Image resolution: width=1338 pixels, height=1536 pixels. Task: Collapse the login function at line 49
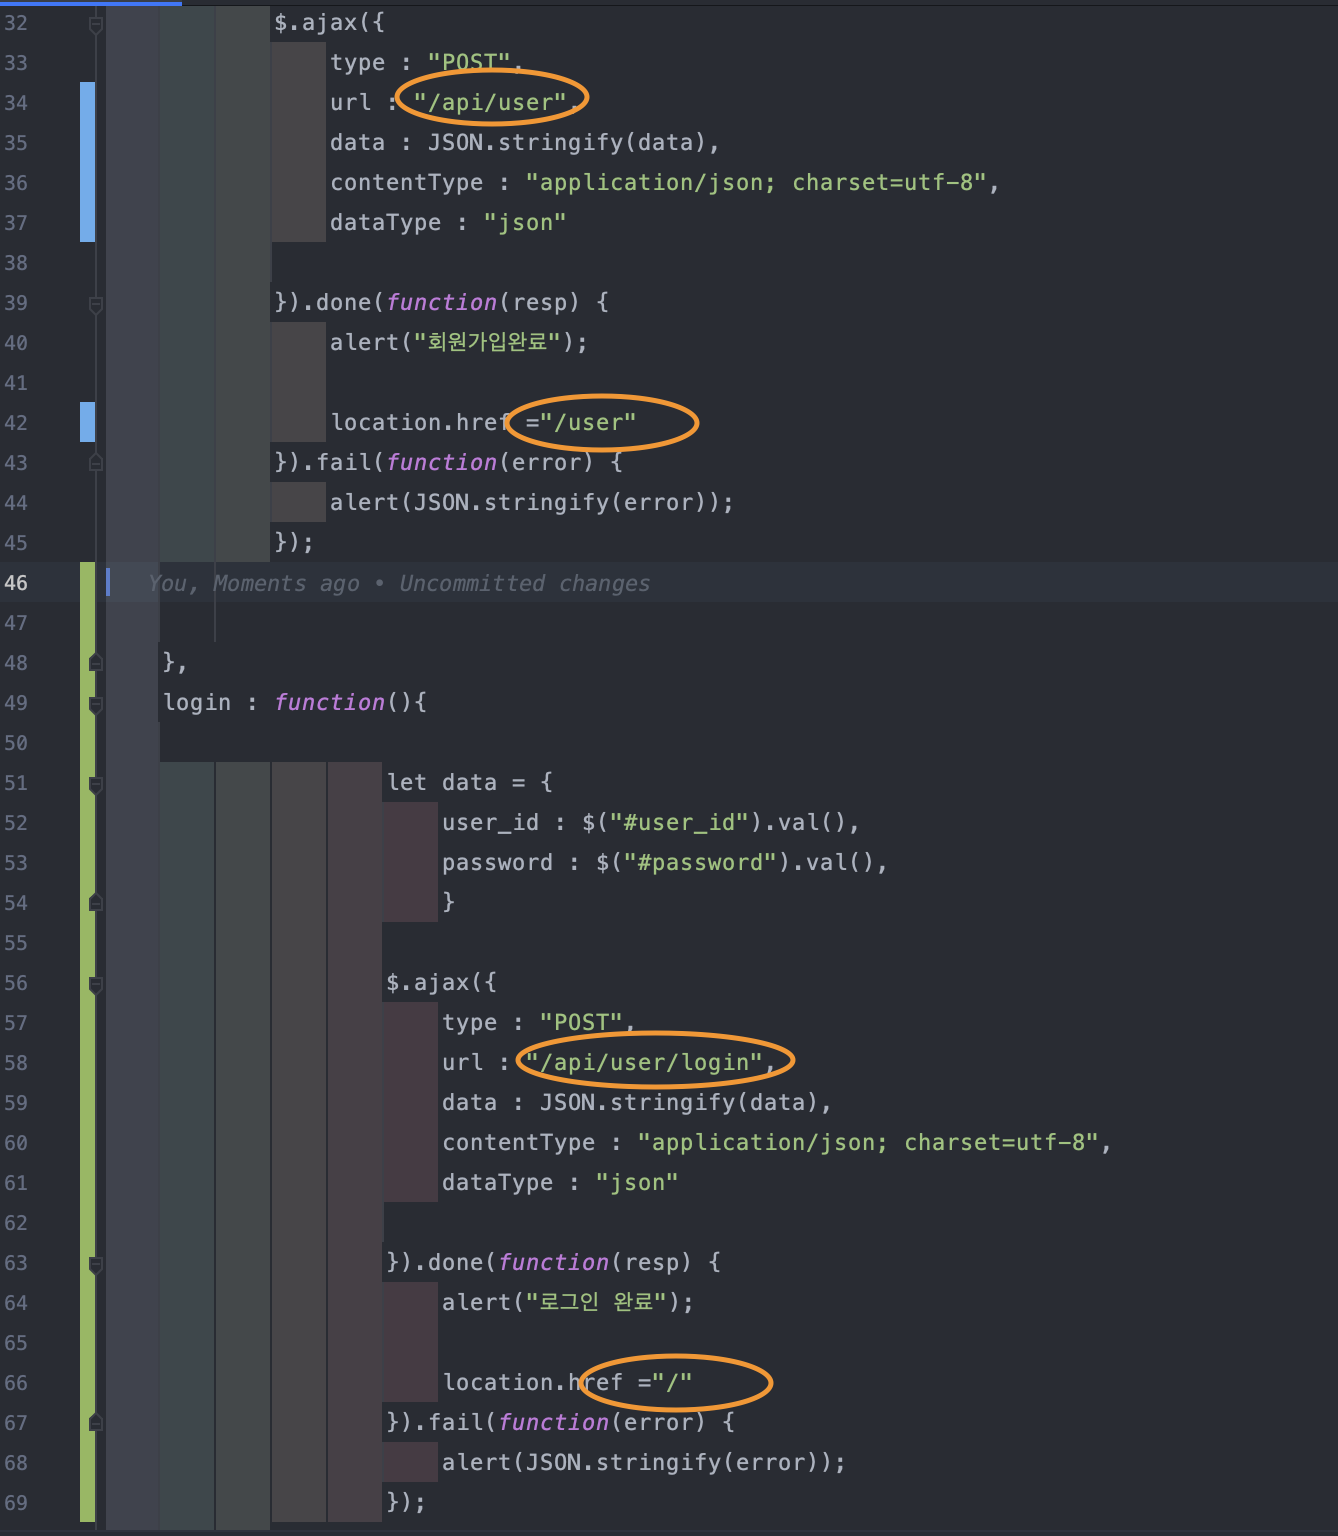96,705
